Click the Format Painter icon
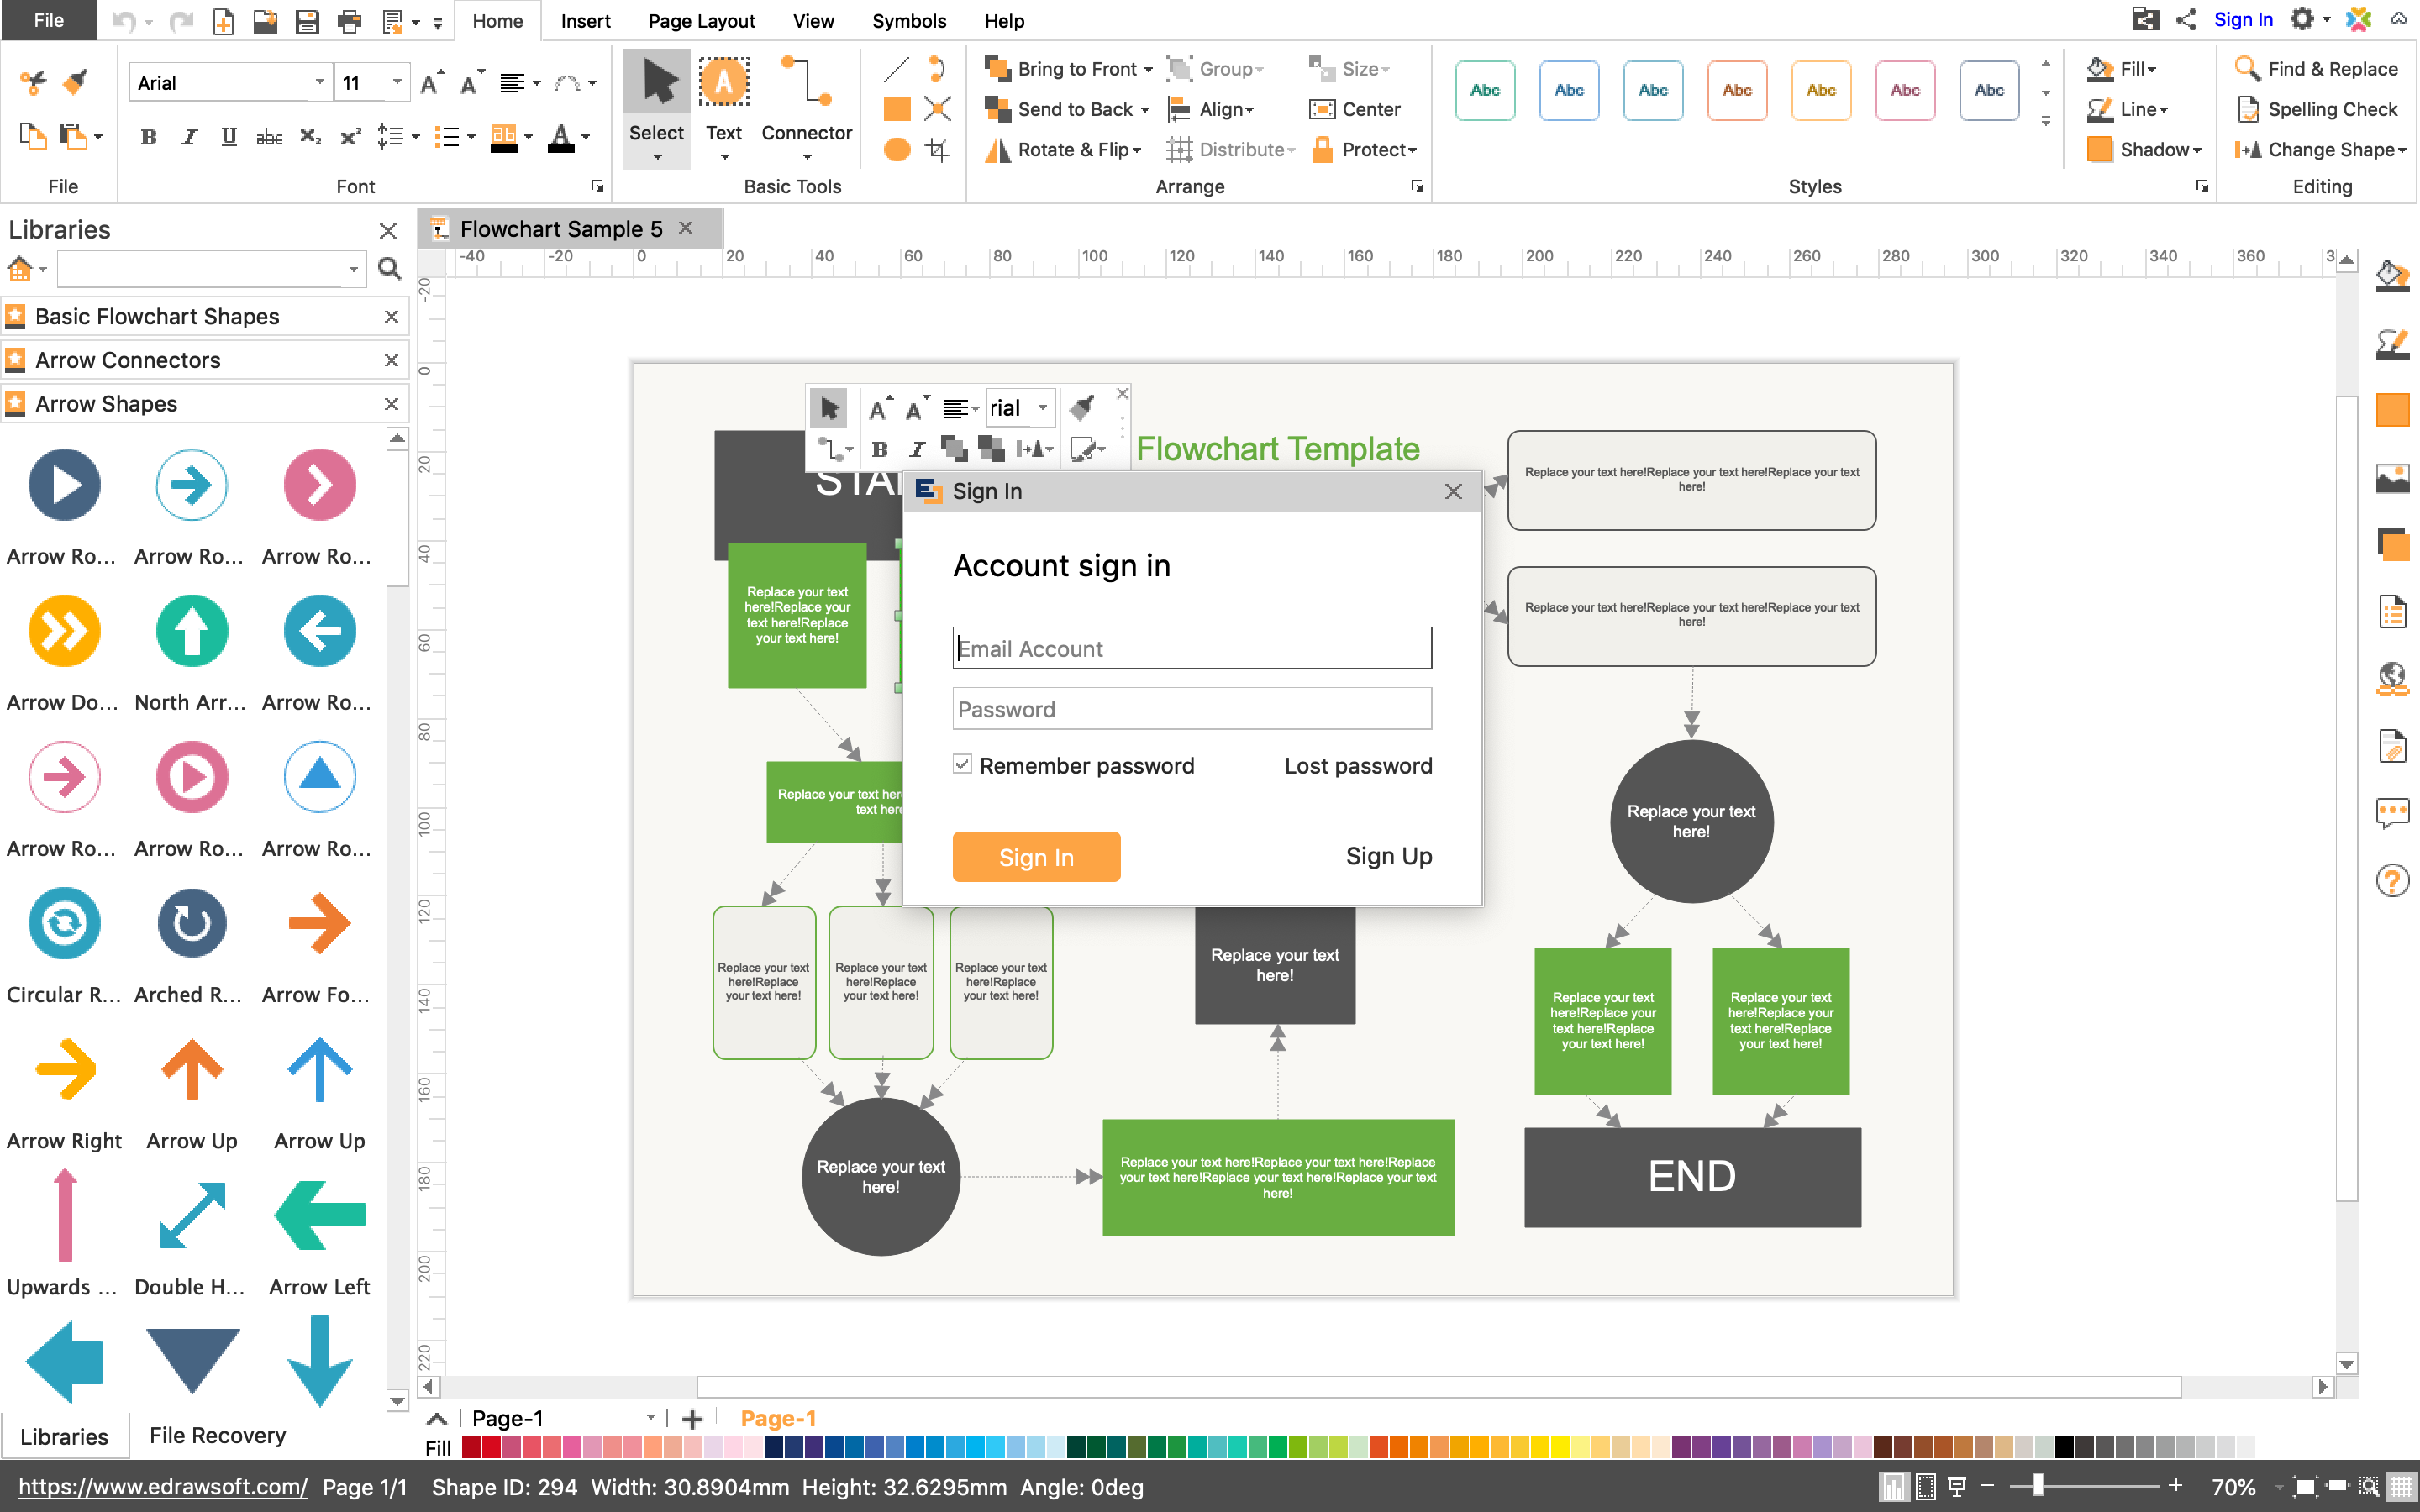This screenshot has height=1512, width=2420. 75,82
